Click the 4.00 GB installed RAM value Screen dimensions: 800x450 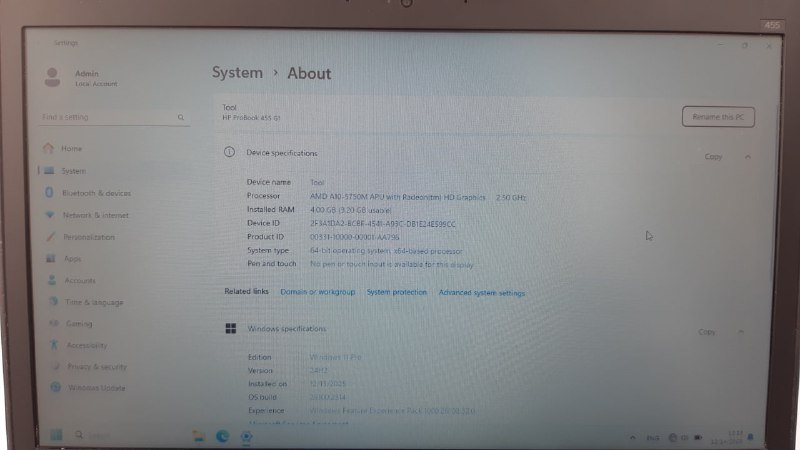click(351, 210)
